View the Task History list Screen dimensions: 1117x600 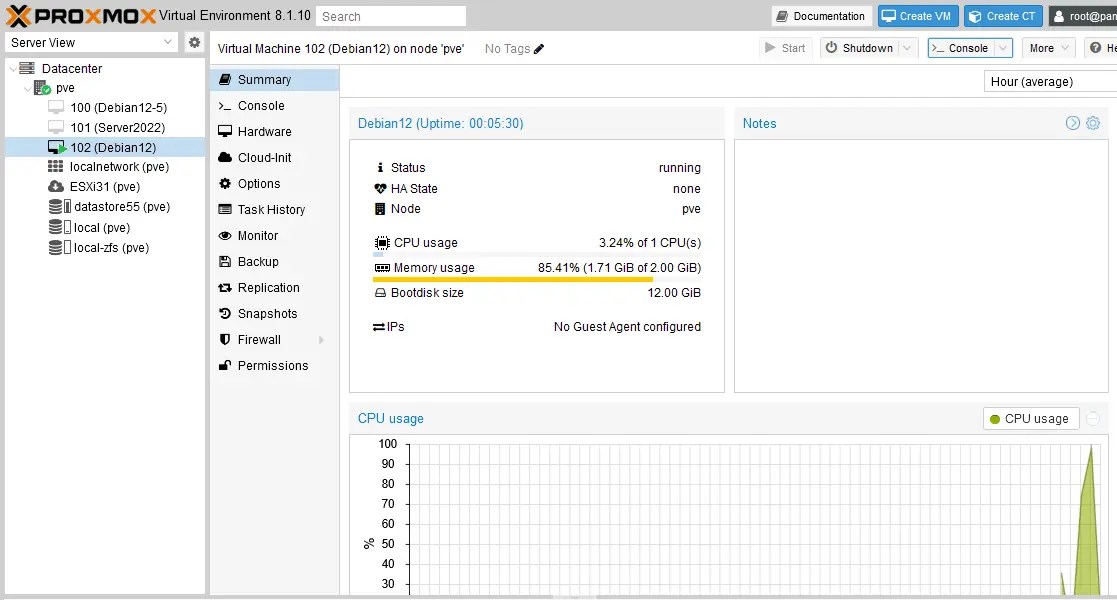point(270,209)
